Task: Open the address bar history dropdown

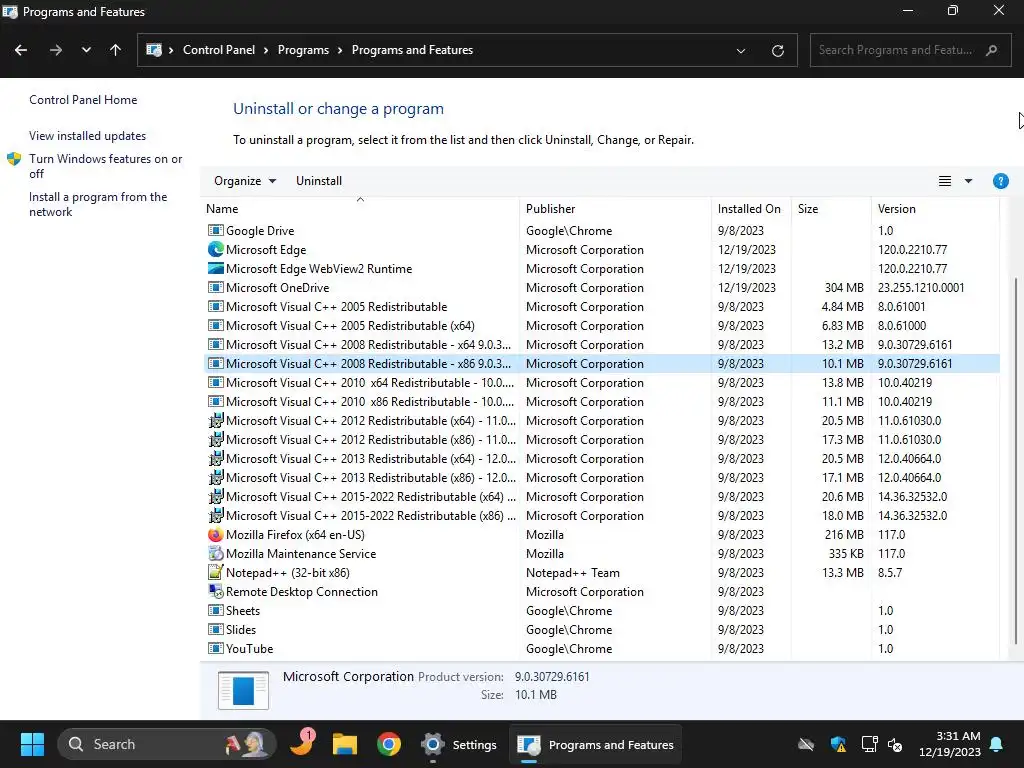Action: [741, 51]
